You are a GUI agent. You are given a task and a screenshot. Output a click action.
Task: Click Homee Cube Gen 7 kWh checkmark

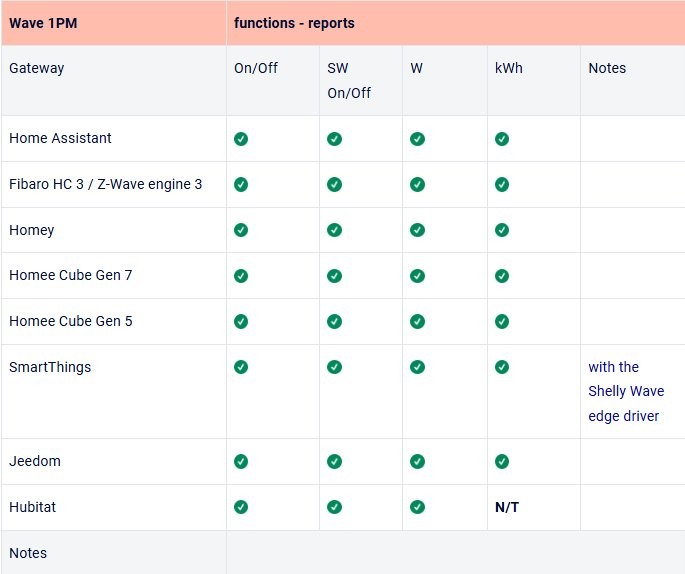click(502, 276)
